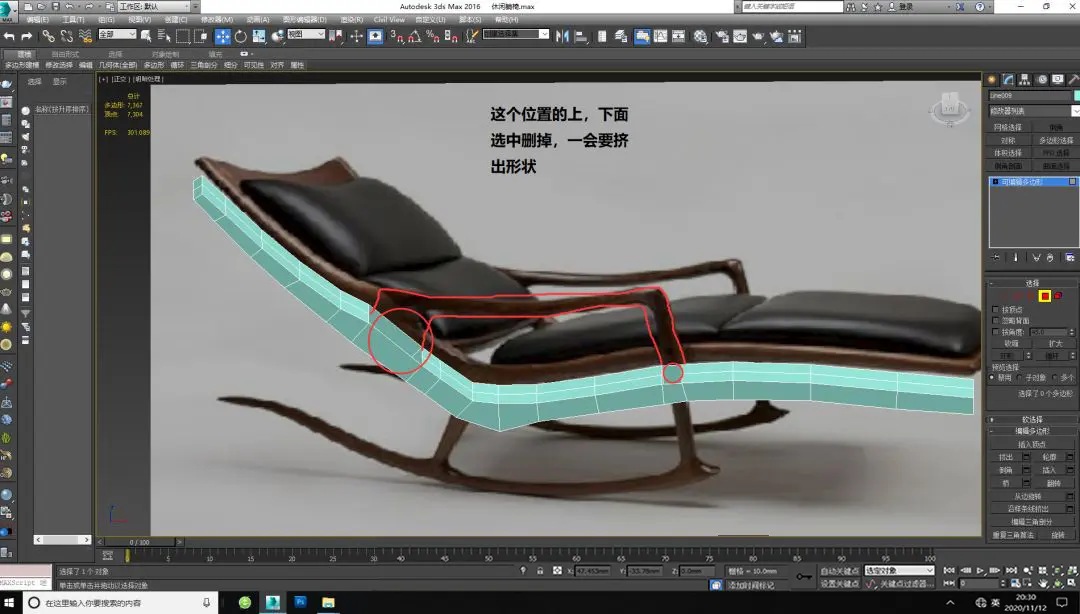Switch to the Create panel star icon
This screenshot has height=614, width=1080.
tap(992, 80)
